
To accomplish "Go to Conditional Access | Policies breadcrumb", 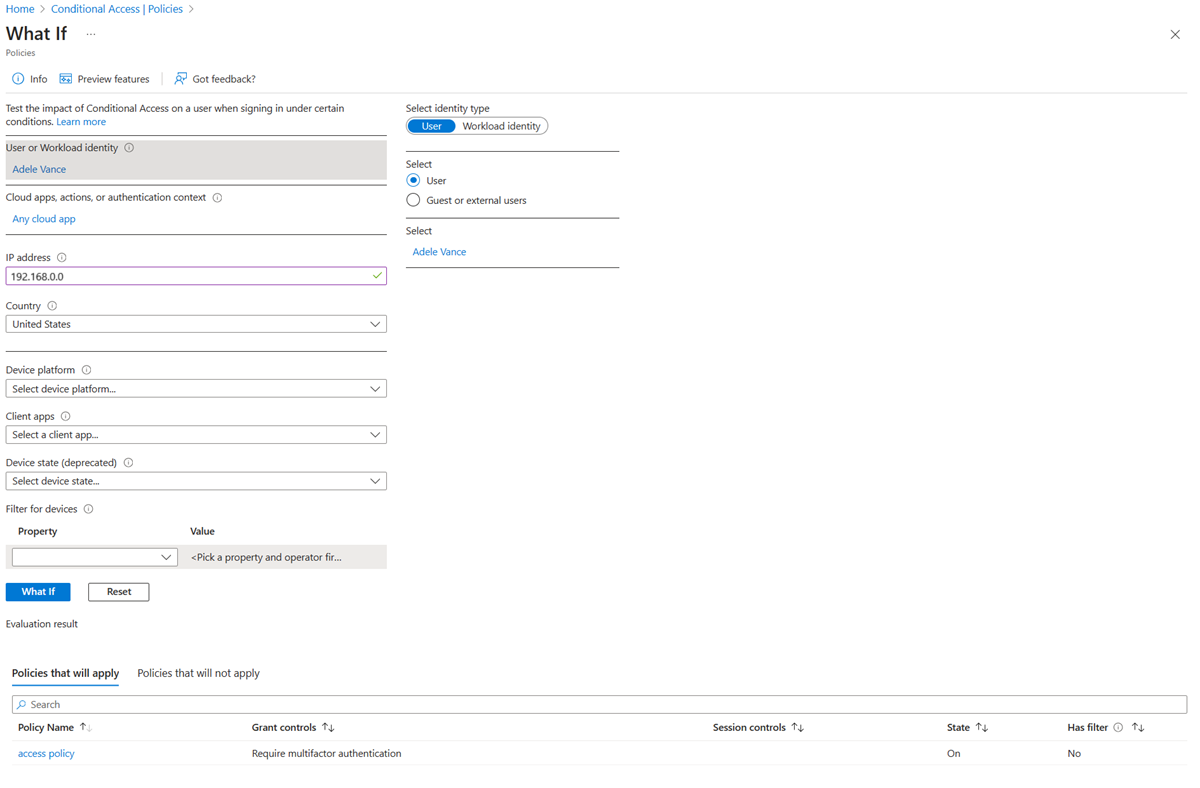I will 117,9.
